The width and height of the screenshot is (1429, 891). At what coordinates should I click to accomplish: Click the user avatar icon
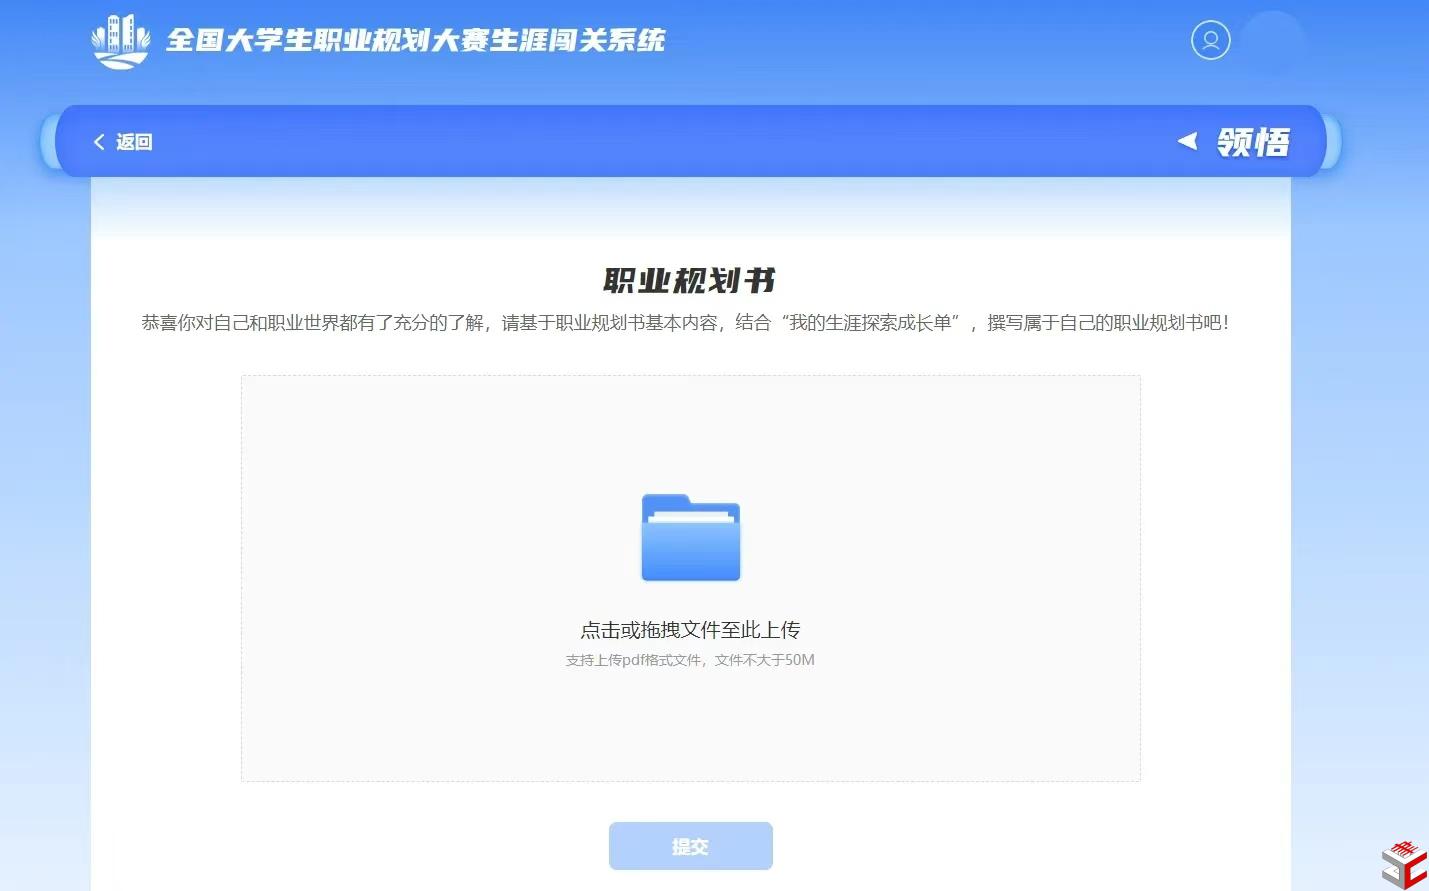(x=1210, y=41)
